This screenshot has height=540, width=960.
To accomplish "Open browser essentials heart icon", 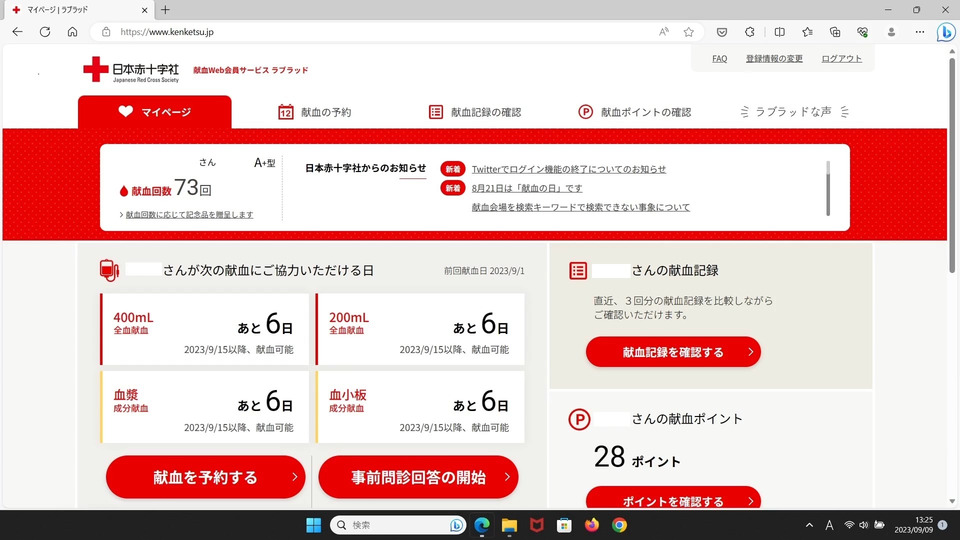I will [x=863, y=32].
